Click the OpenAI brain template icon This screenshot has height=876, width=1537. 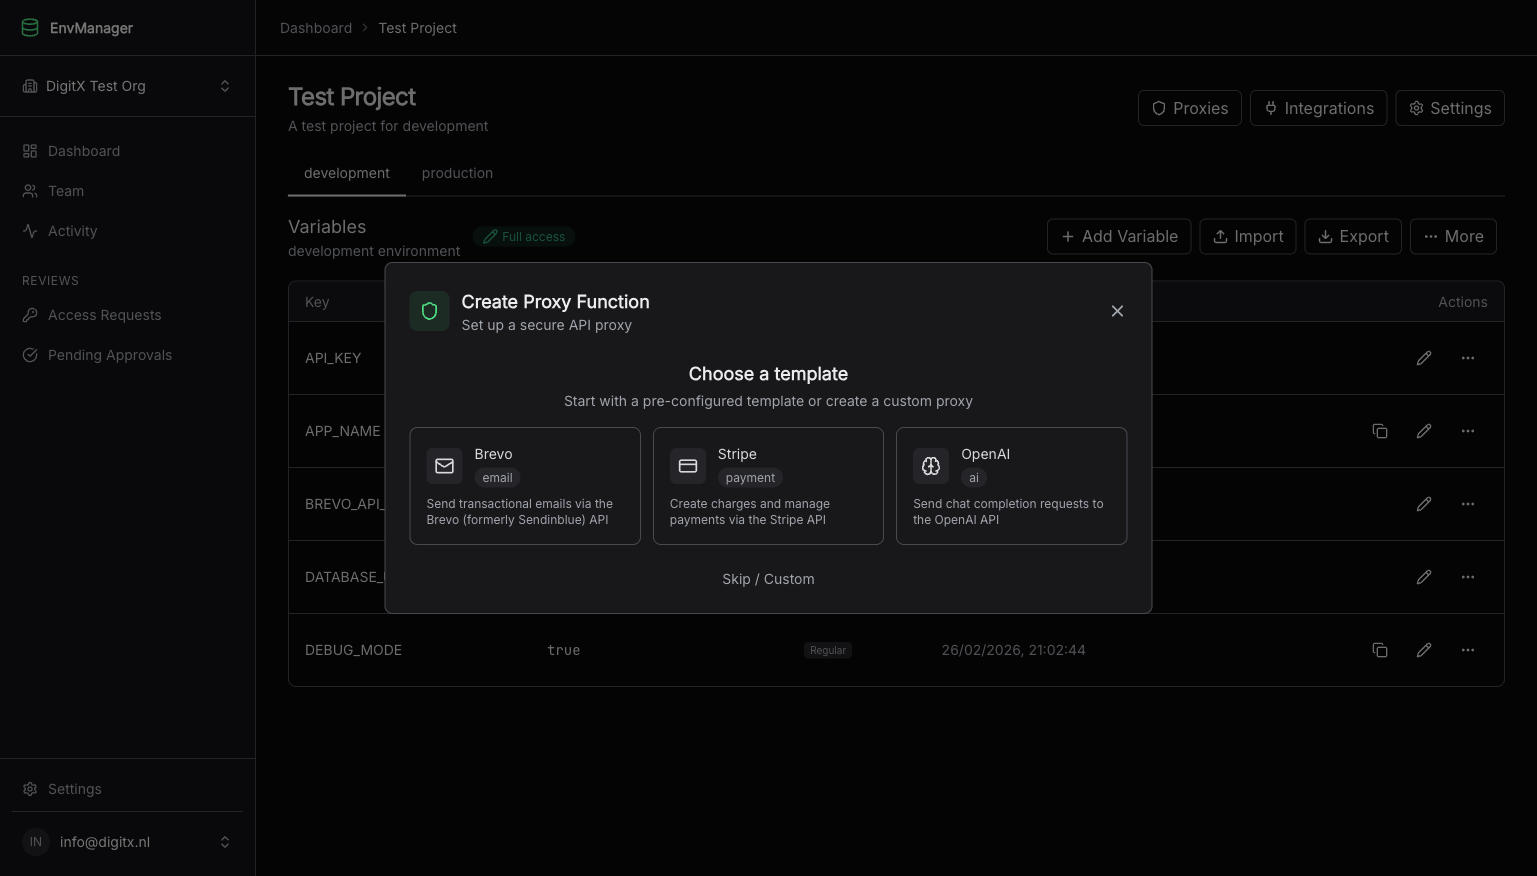click(931, 466)
